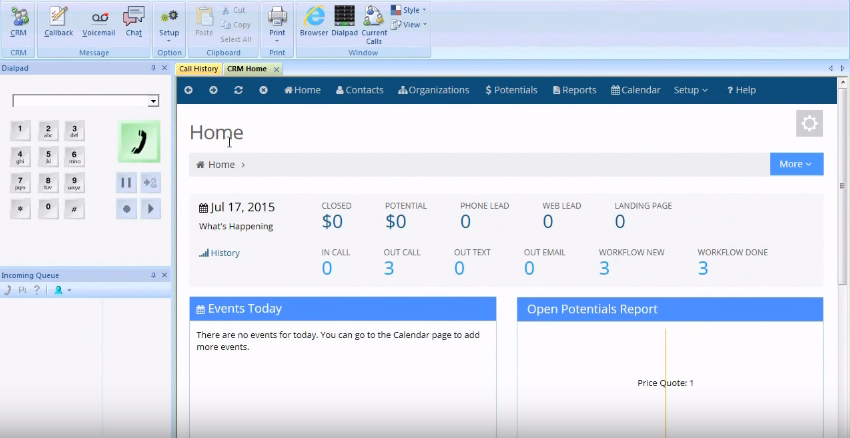Image resolution: width=850 pixels, height=438 pixels.
Task: Launch the Browser window
Action: tap(314, 20)
